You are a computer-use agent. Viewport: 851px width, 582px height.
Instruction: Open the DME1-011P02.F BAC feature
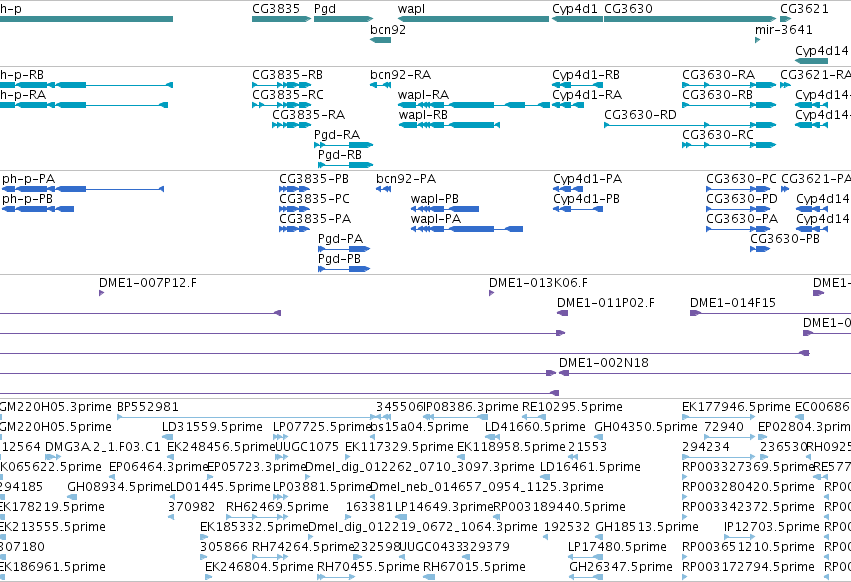point(562,313)
